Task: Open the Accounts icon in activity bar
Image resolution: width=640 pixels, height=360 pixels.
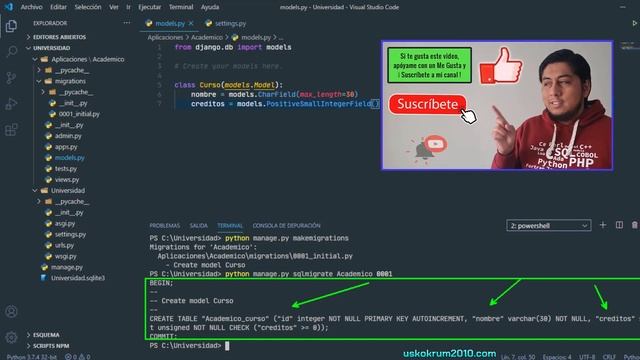Action: point(11,311)
